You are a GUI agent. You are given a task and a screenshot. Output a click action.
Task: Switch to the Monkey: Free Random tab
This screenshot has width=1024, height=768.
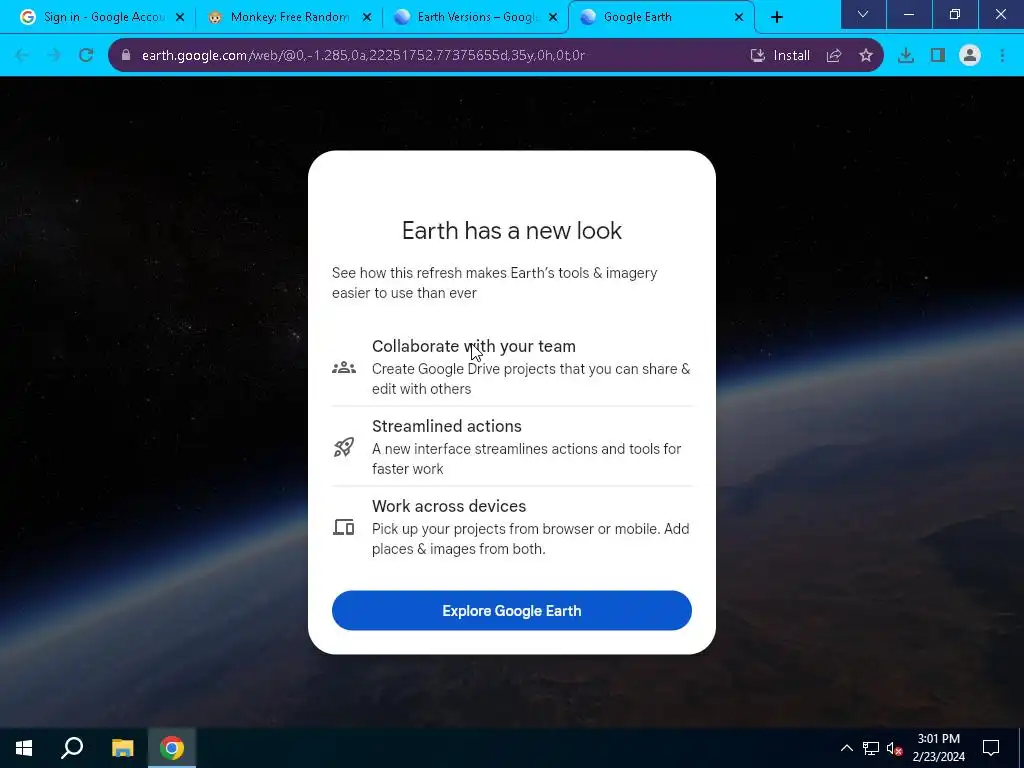(x=289, y=17)
